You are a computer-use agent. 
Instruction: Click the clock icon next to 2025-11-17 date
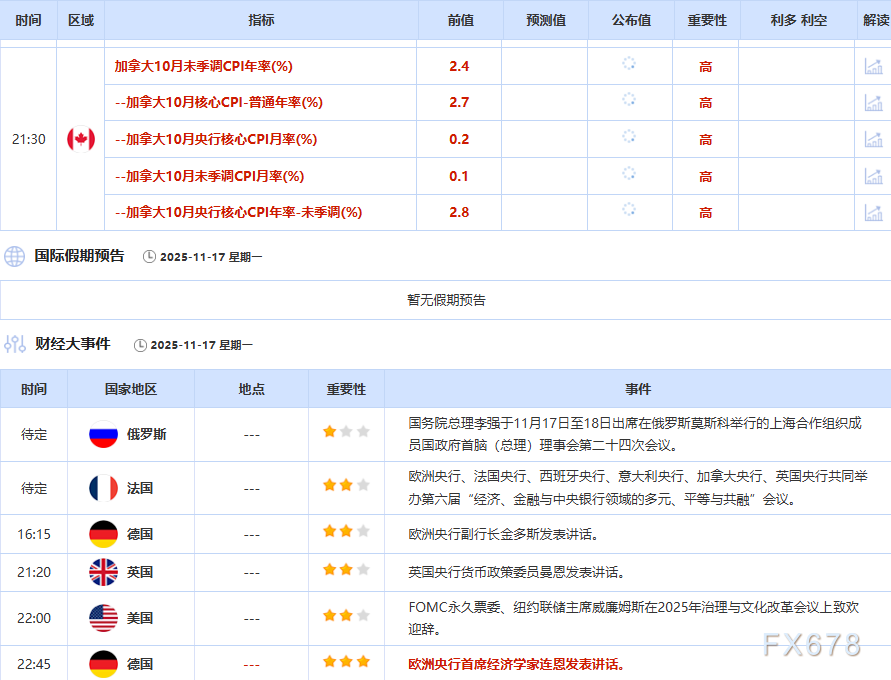click(146, 255)
